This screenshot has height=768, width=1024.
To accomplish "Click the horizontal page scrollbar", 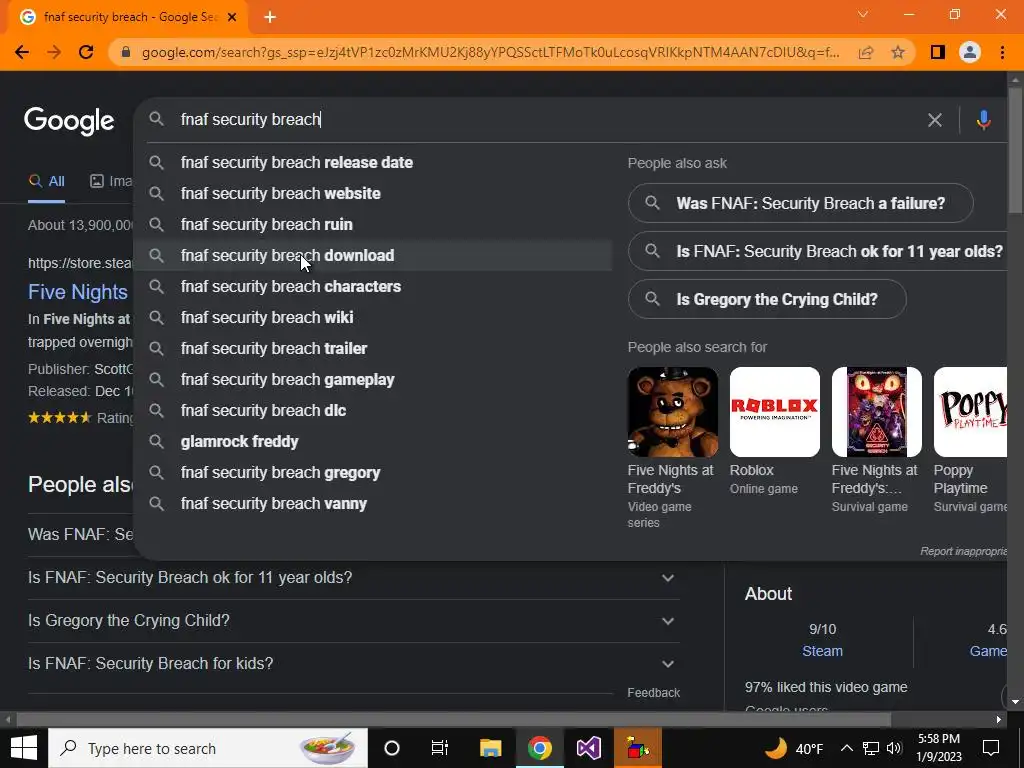I will 454,720.
